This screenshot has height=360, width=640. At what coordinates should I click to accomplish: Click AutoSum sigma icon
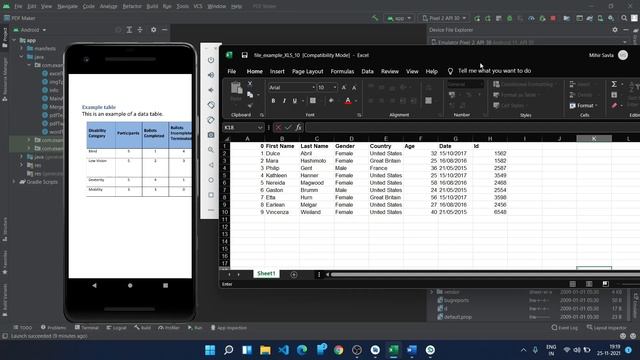(x=614, y=84)
